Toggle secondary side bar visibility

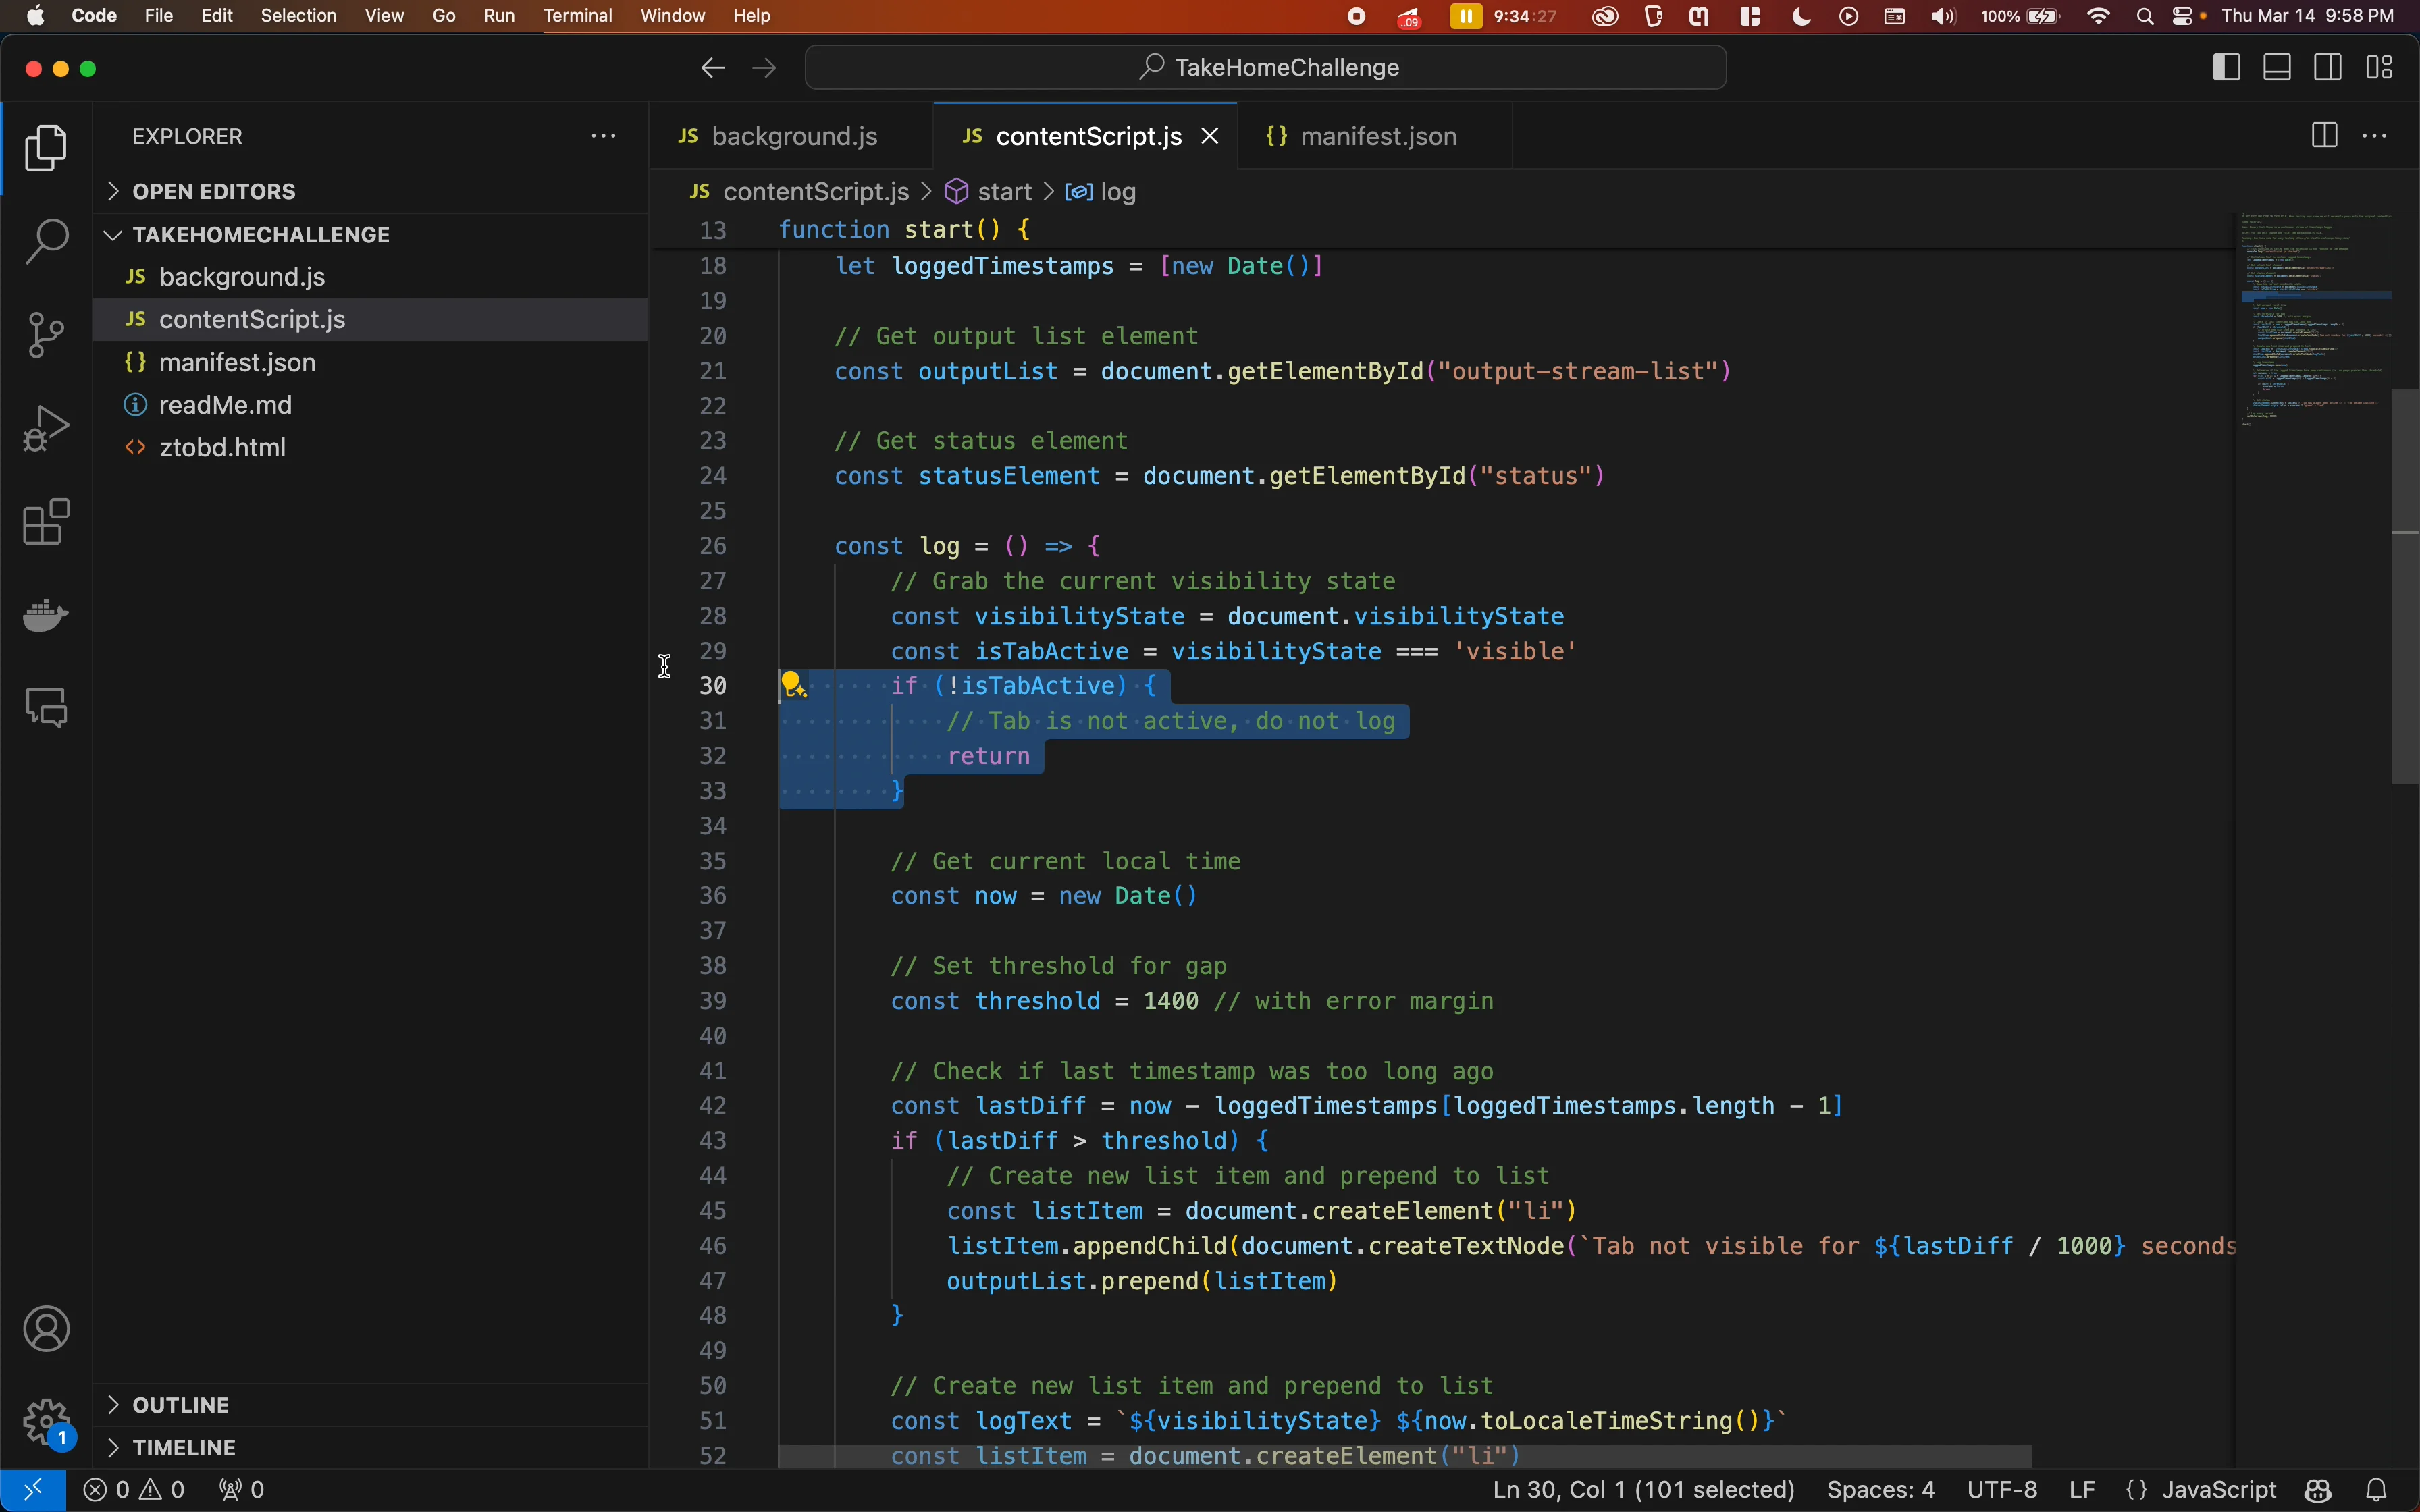(2328, 68)
